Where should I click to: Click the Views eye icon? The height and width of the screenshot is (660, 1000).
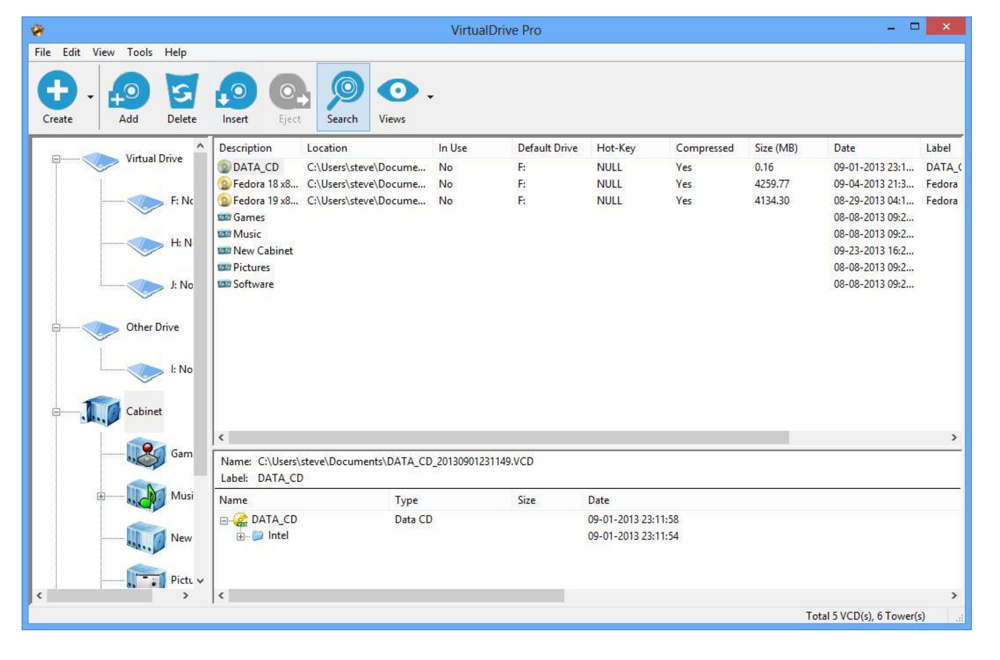397,91
